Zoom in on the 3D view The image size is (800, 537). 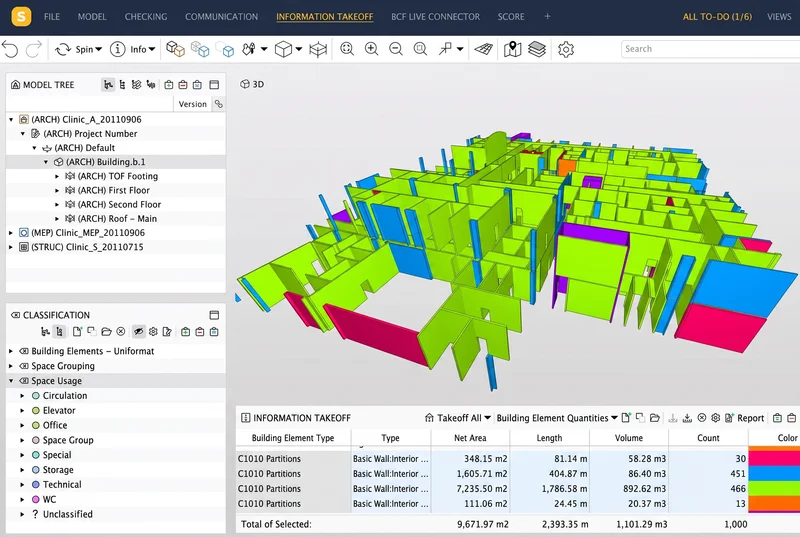click(x=371, y=49)
